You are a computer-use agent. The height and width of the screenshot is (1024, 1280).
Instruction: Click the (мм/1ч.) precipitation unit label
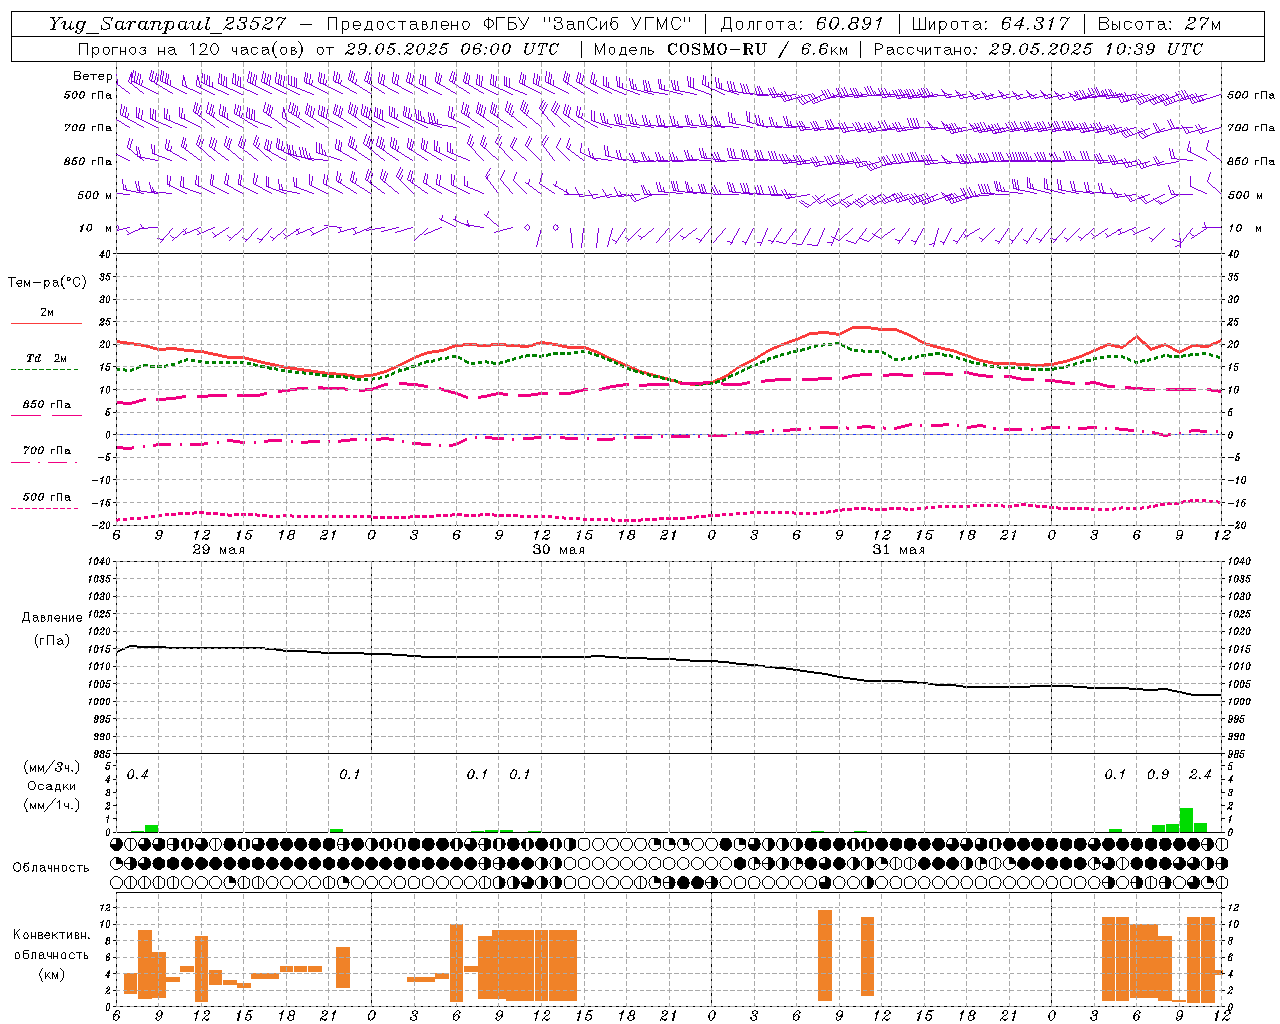pyautogui.click(x=51, y=805)
